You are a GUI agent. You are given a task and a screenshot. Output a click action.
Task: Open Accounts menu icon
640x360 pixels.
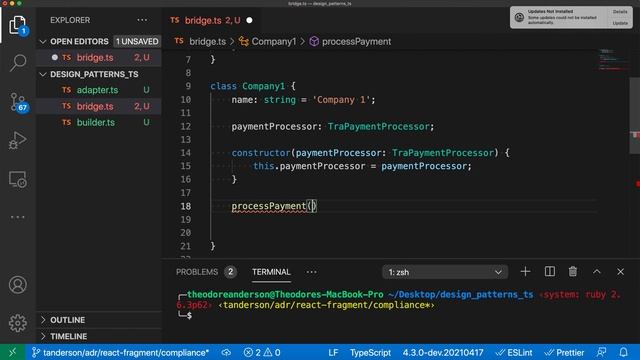click(x=18, y=285)
